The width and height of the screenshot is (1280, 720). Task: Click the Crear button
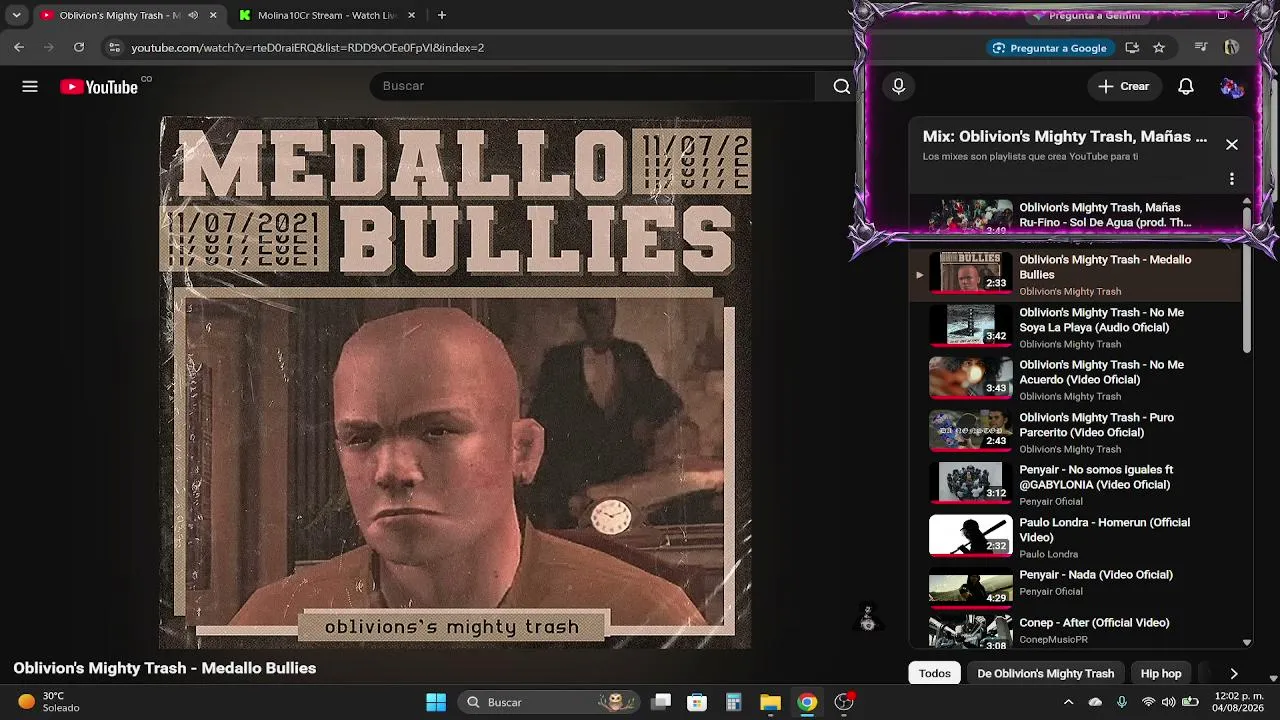[1123, 87]
